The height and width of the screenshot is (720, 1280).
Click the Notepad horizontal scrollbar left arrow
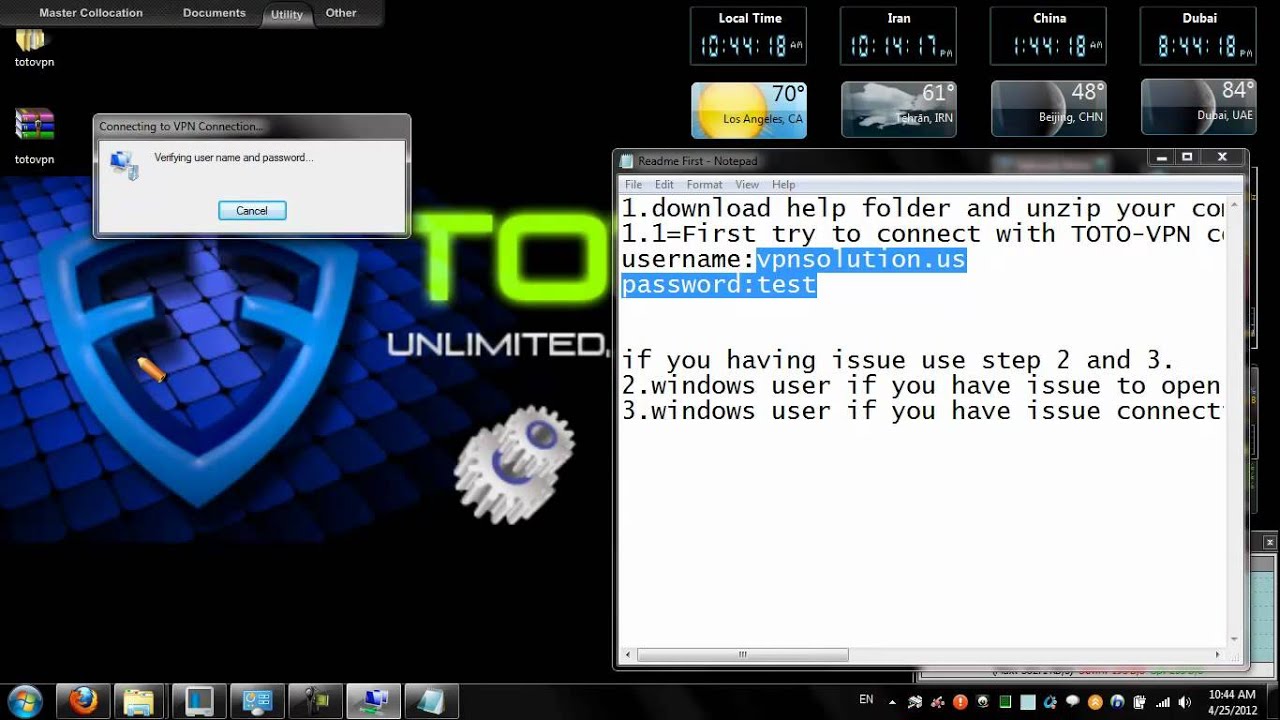coord(628,655)
